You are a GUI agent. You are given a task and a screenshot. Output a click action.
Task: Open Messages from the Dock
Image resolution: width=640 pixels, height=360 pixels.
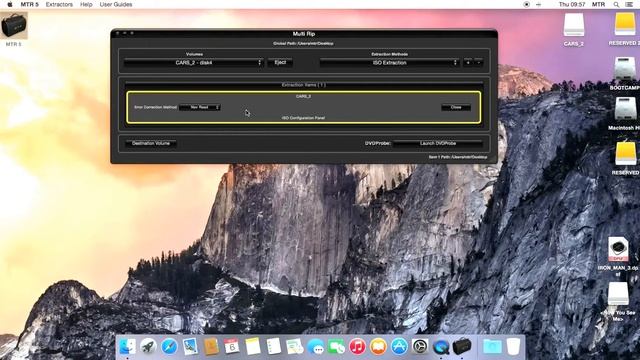coord(316,347)
